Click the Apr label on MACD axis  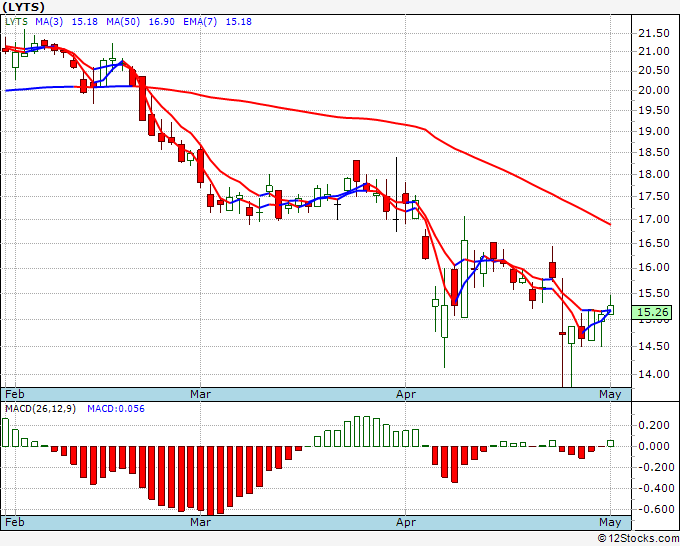point(406,522)
